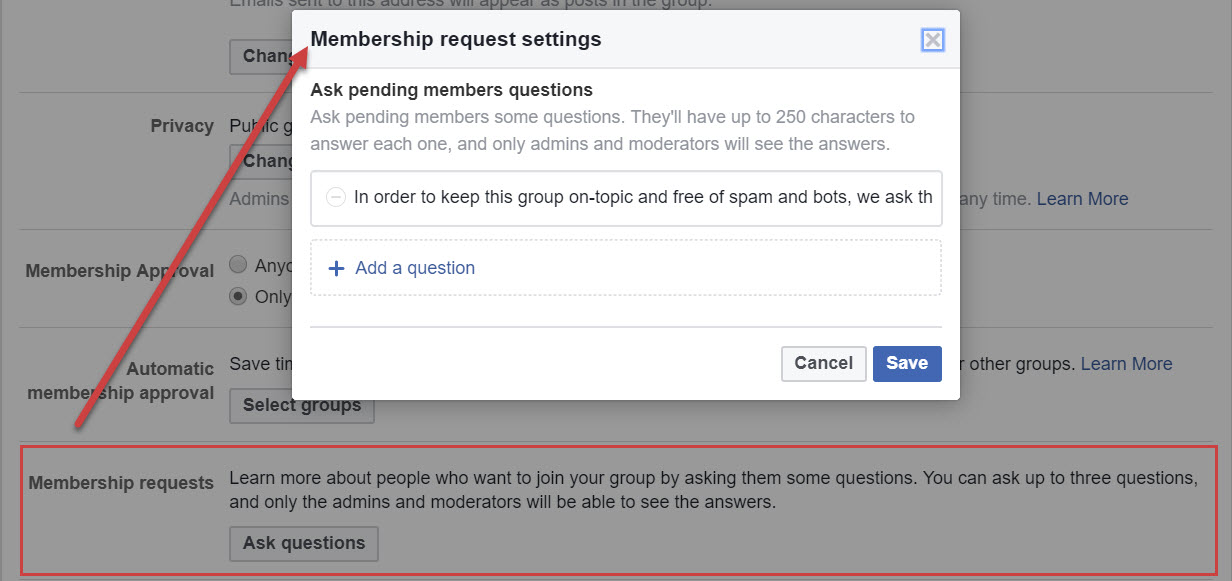Viewport: 1232px width, 581px height.
Task: Click the 'Membership Approval' row label
Action: pyautogui.click(x=119, y=271)
